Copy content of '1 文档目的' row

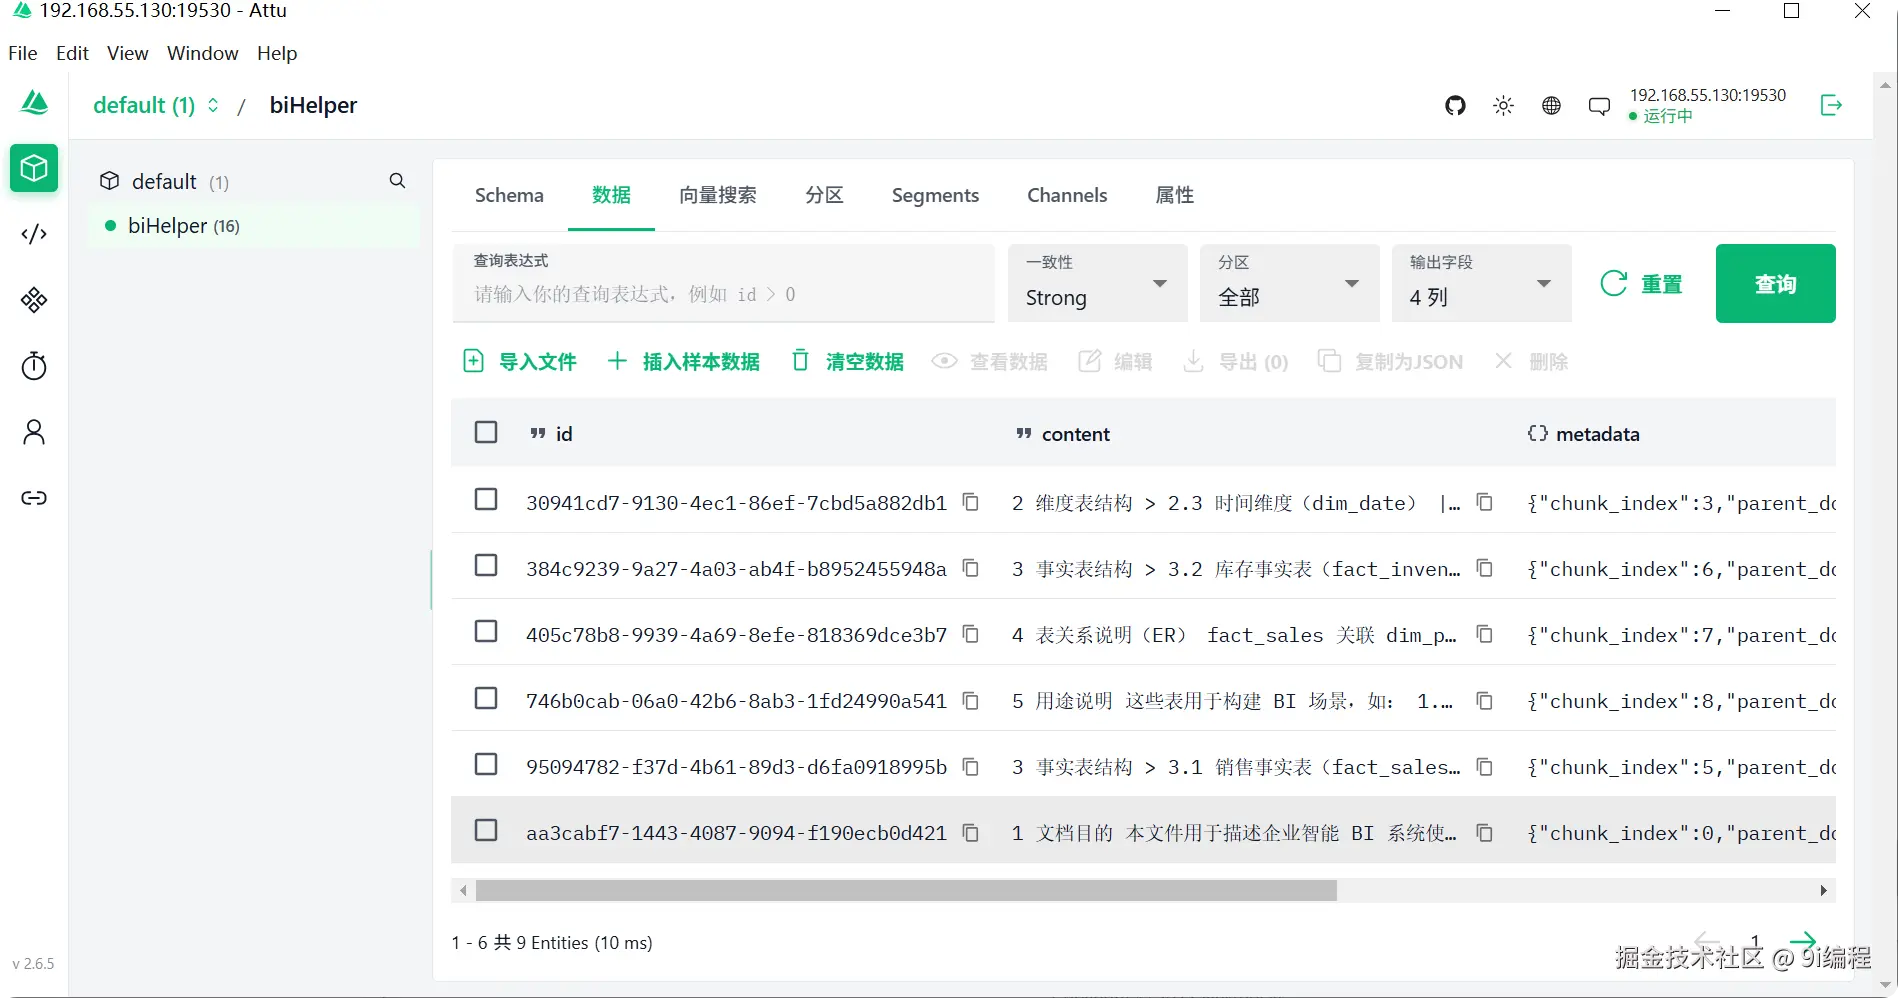point(1485,832)
